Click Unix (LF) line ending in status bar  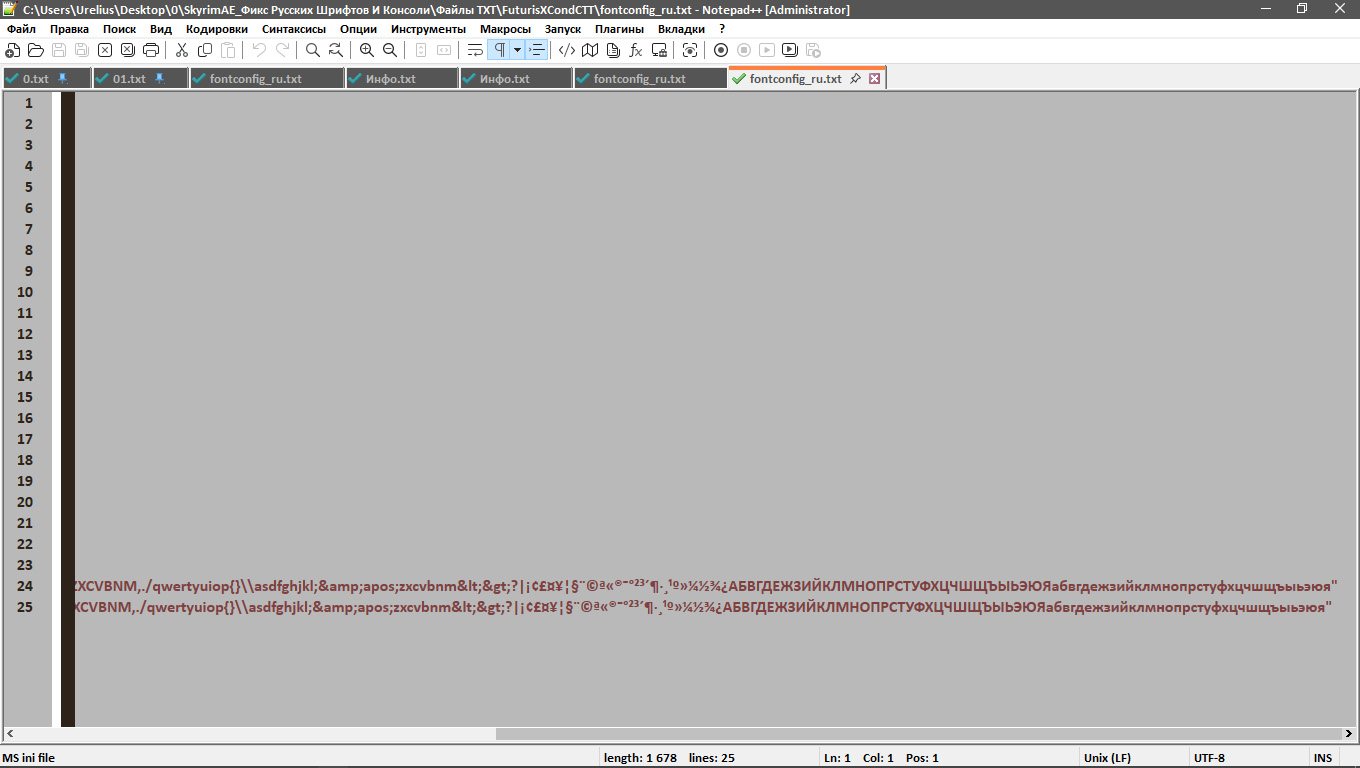tap(1107, 758)
